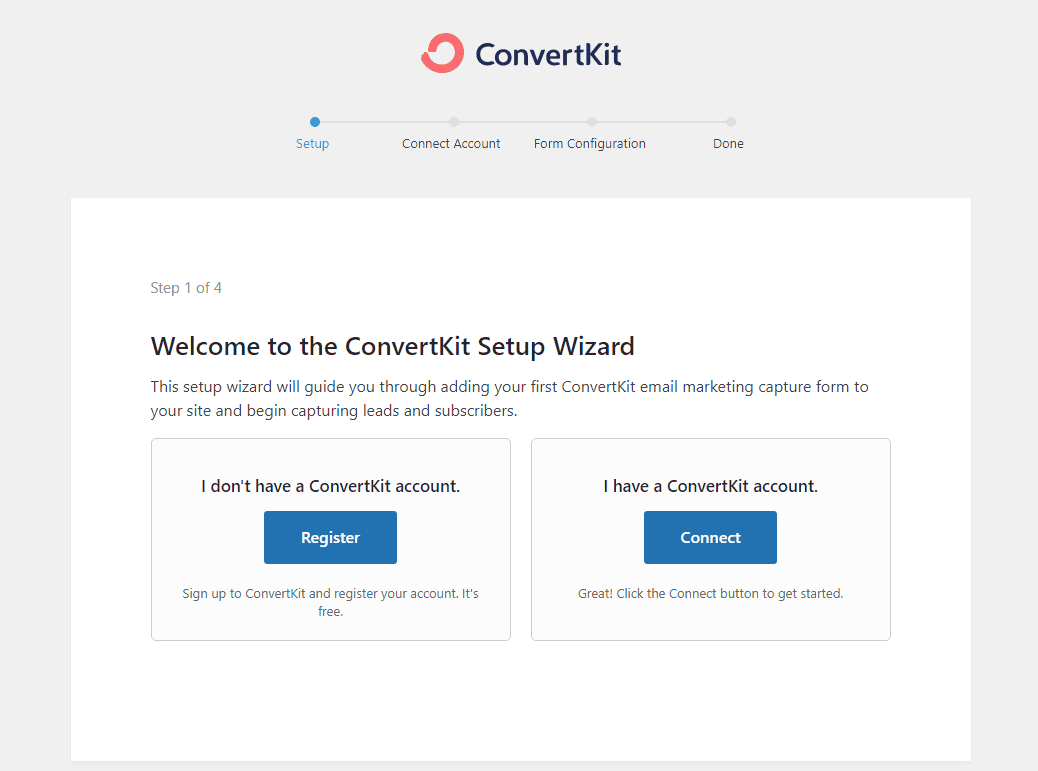Select the Setup step label
The width and height of the screenshot is (1038, 771).
[312, 144]
